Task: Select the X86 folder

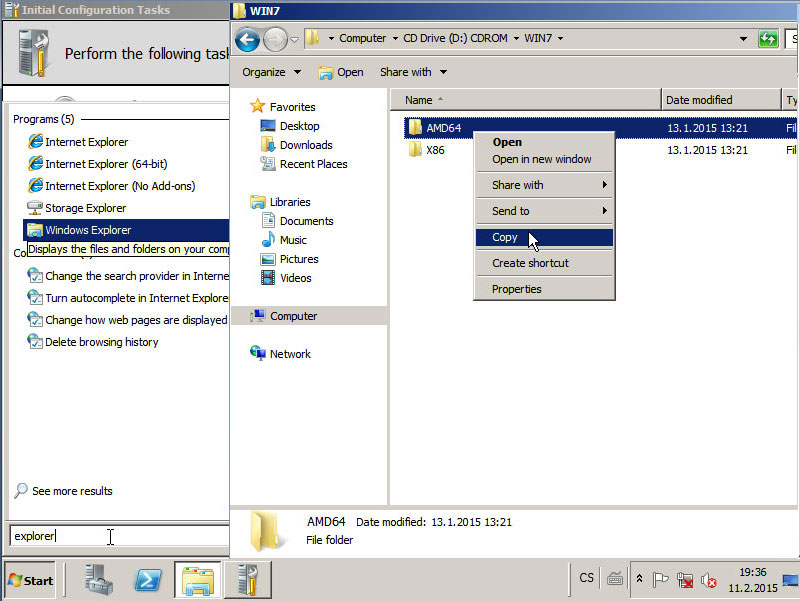Action: pyautogui.click(x=435, y=150)
